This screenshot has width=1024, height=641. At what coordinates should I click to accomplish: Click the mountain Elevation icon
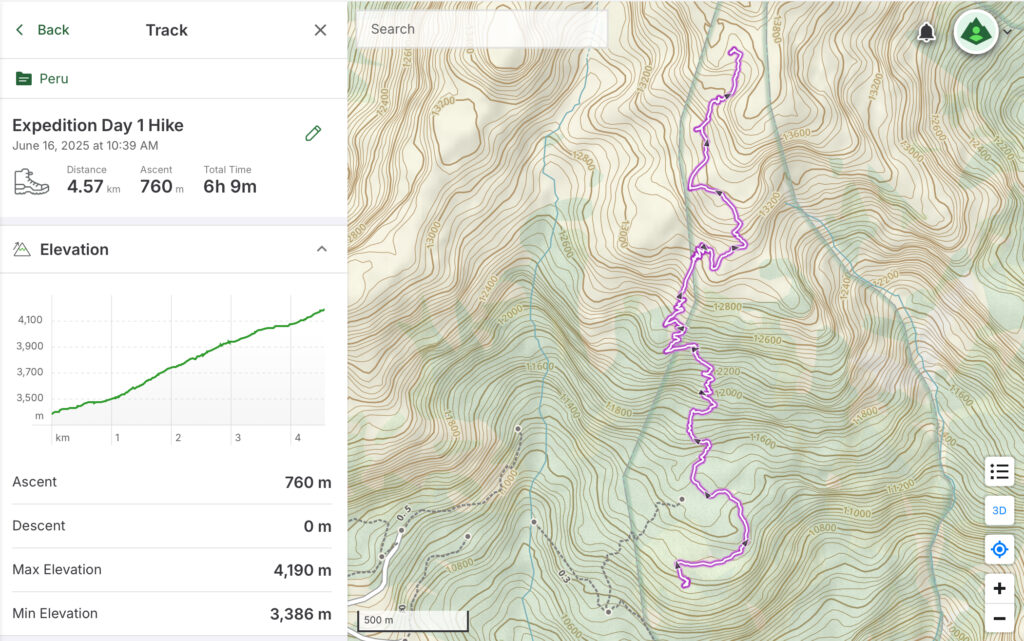click(22, 249)
